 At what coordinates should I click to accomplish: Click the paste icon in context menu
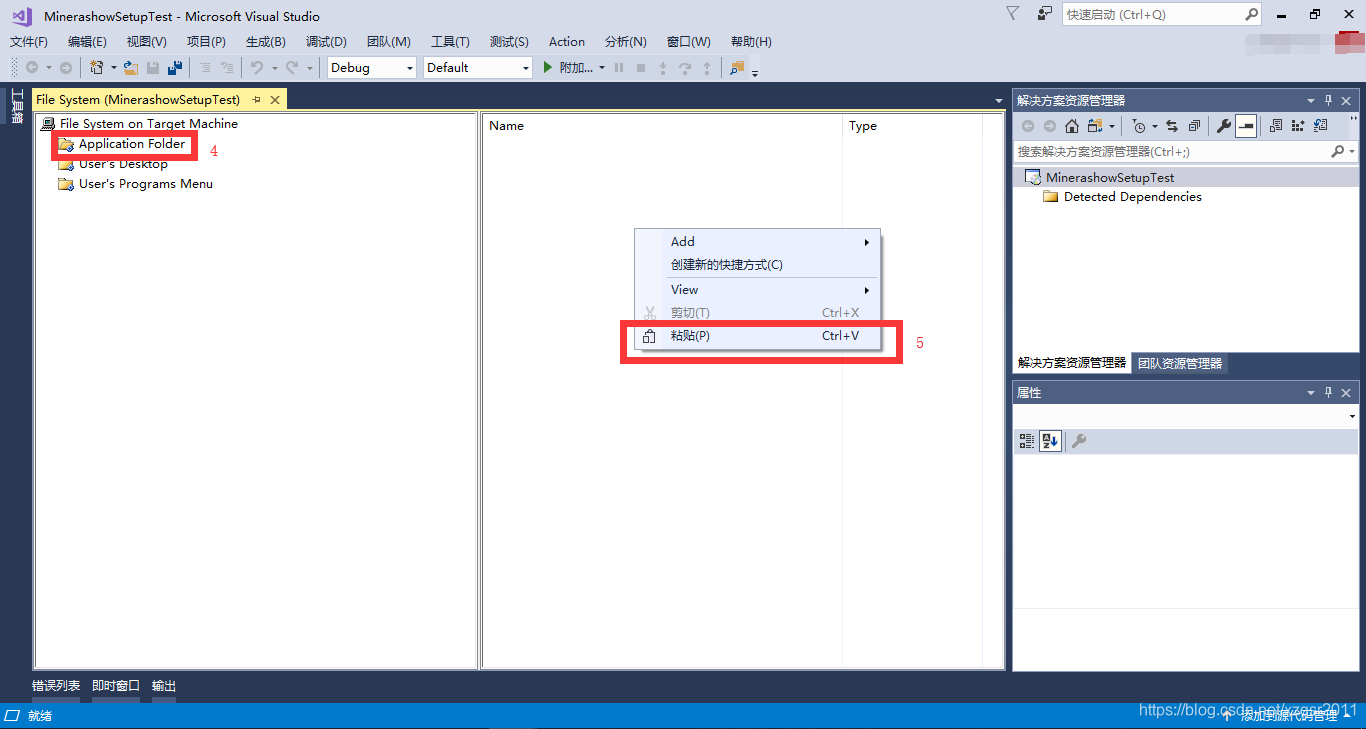[x=649, y=337]
